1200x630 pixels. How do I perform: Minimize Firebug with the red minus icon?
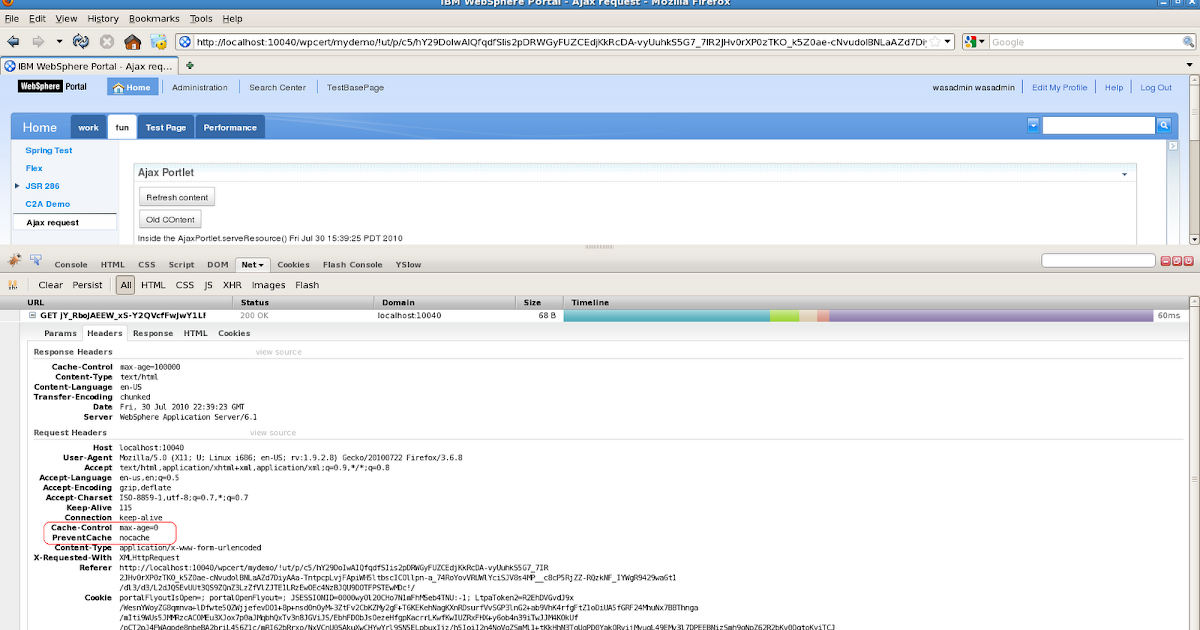pyautogui.click(x=1164, y=261)
